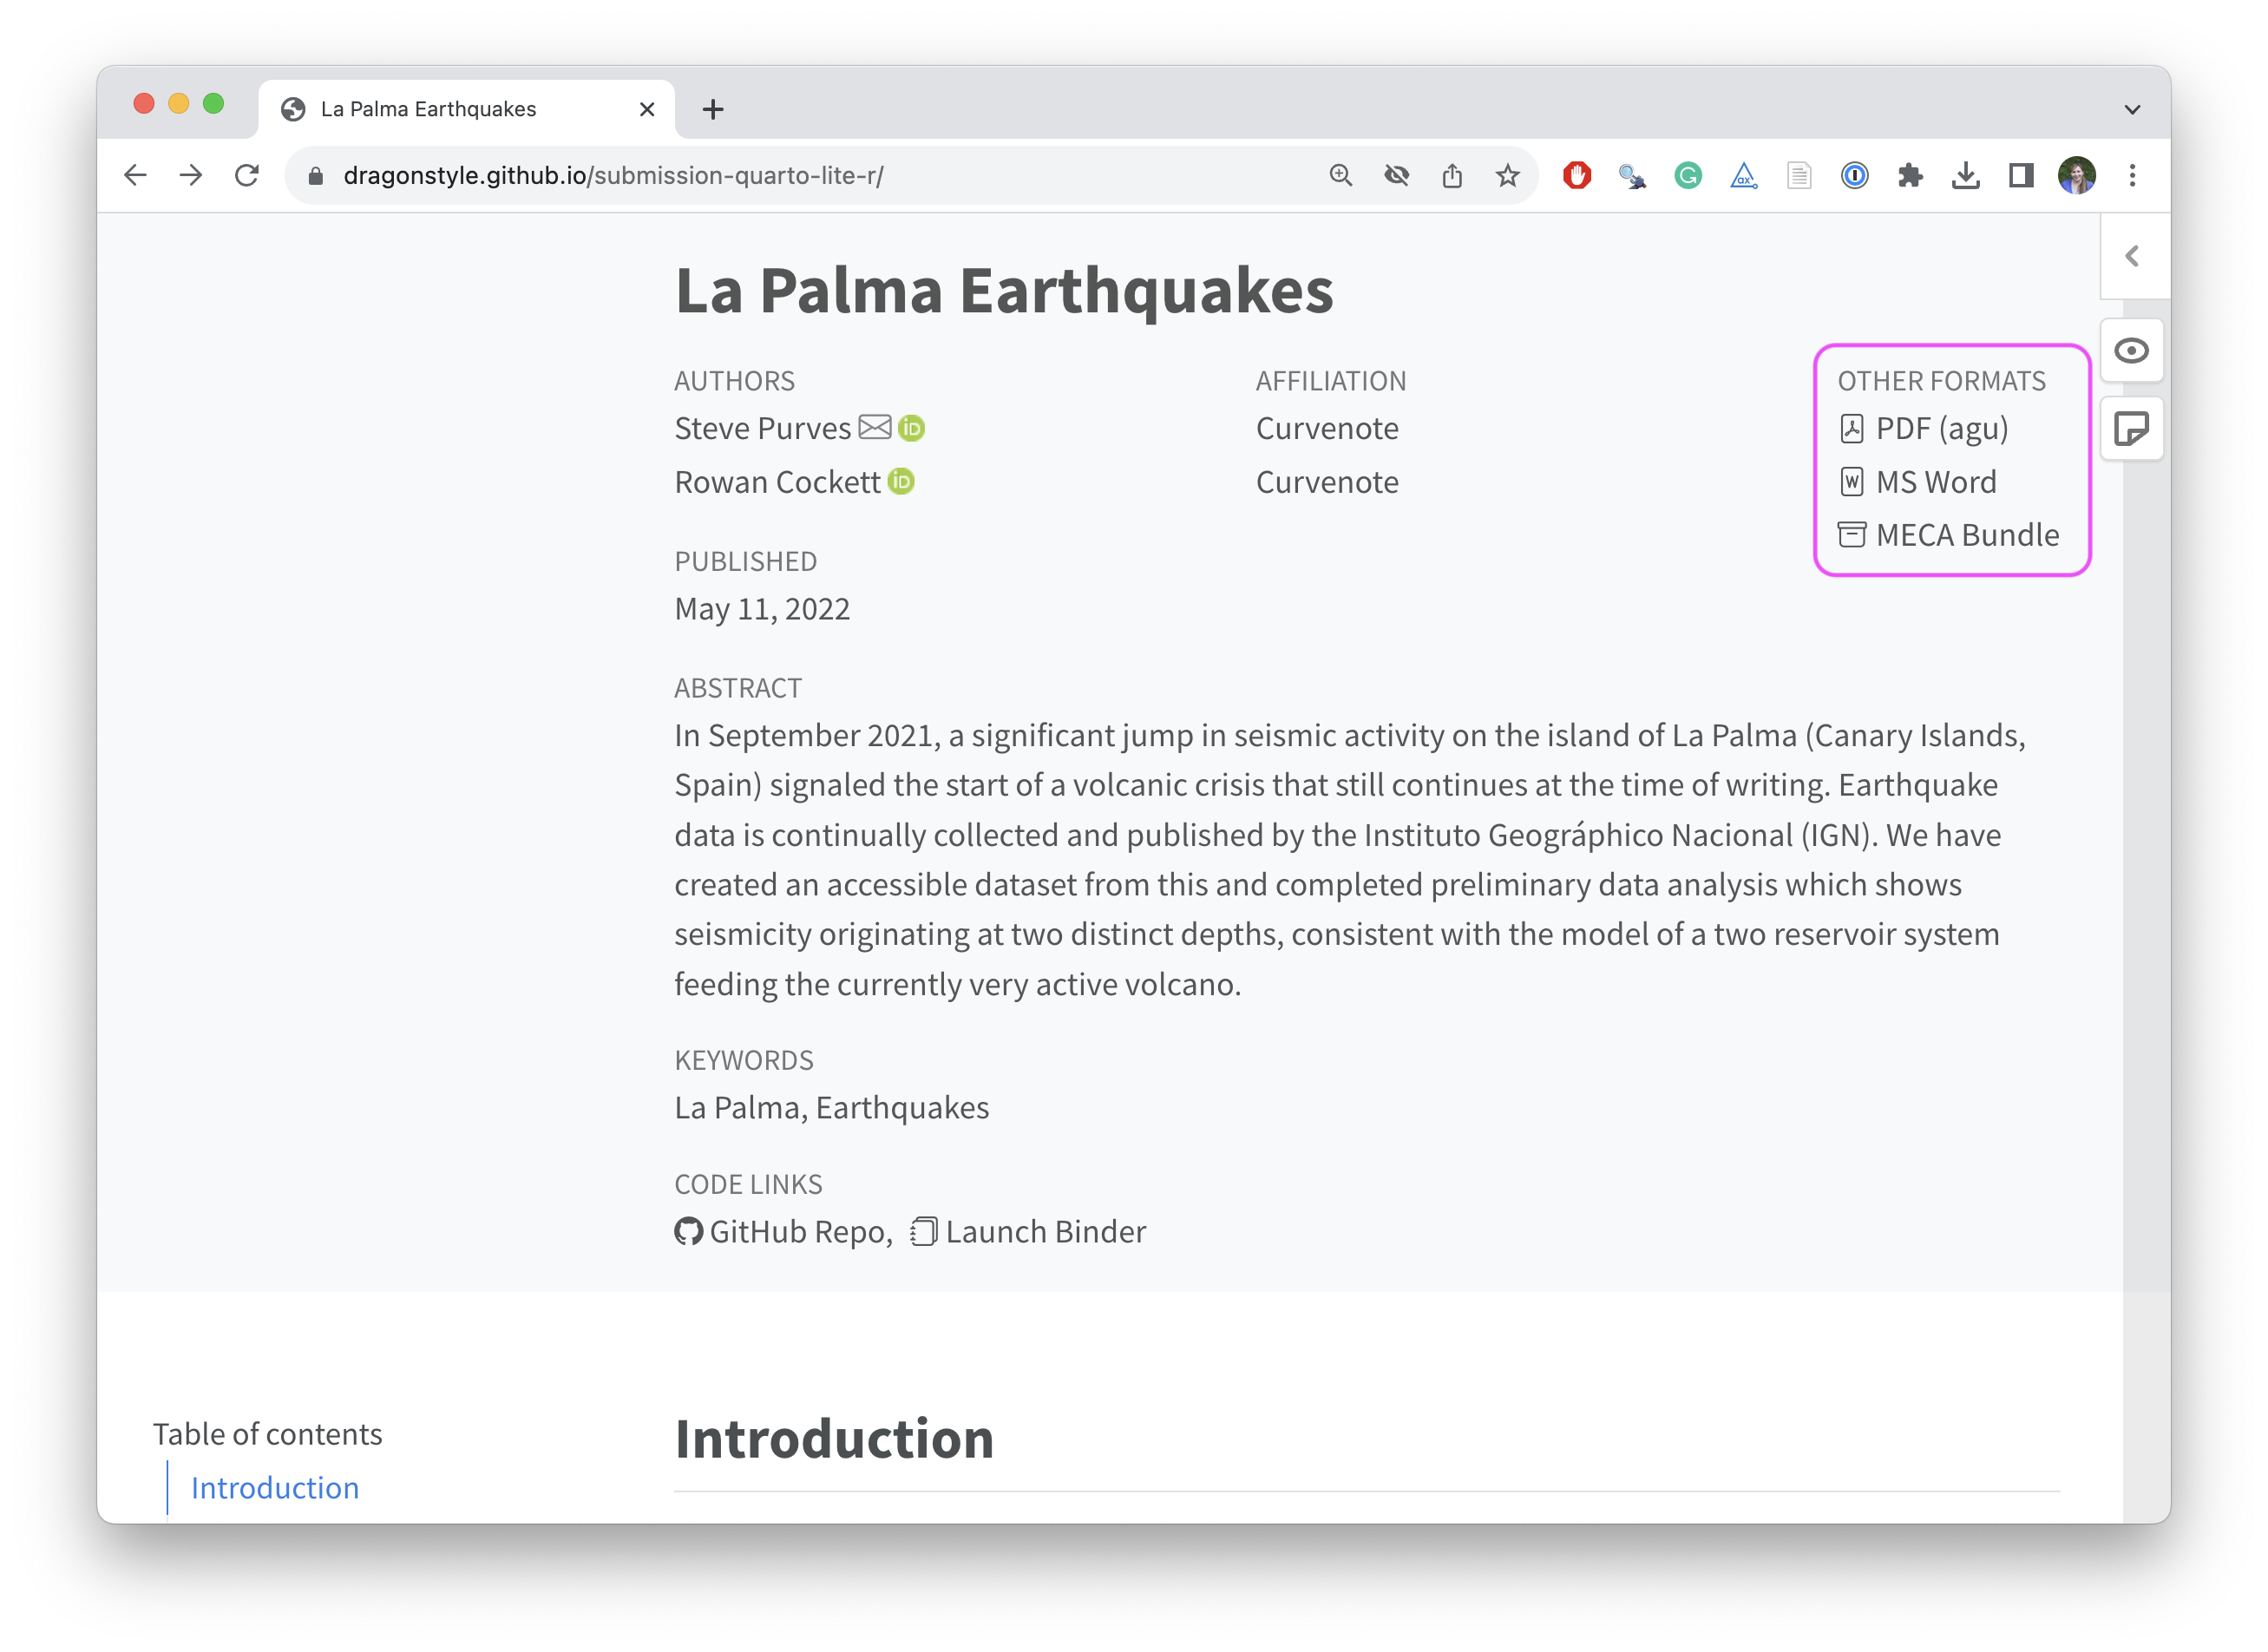
Task: Toggle the eye preview icon in side panel
Action: pos(2133,350)
